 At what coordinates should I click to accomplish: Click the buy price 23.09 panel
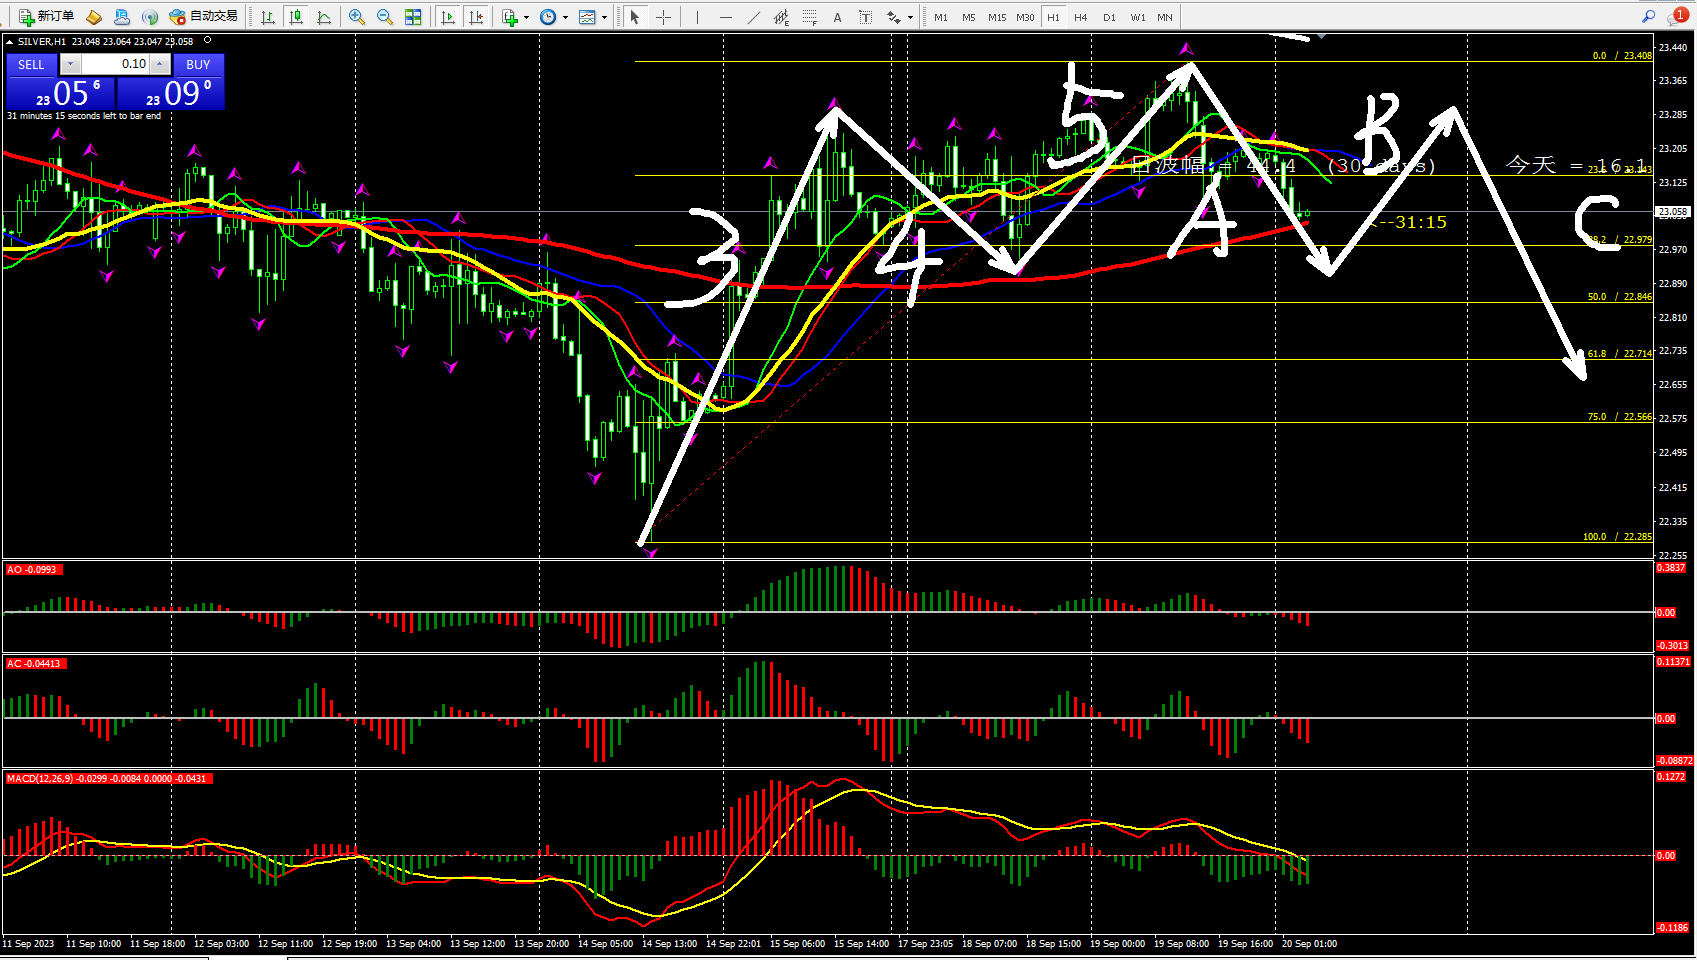171,93
